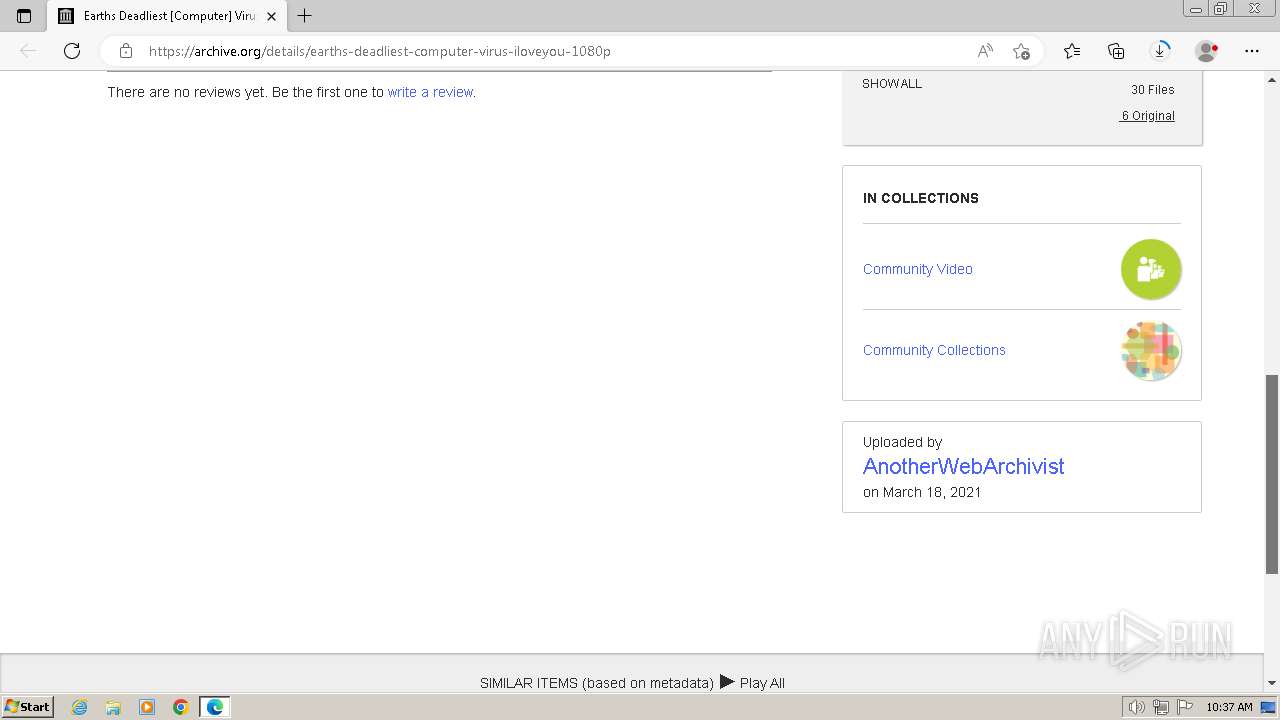The height and width of the screenshot is (720, 1280).
Task: Open the AnotherWebArchivist uploader profile
Action: [x=963, y=466]
